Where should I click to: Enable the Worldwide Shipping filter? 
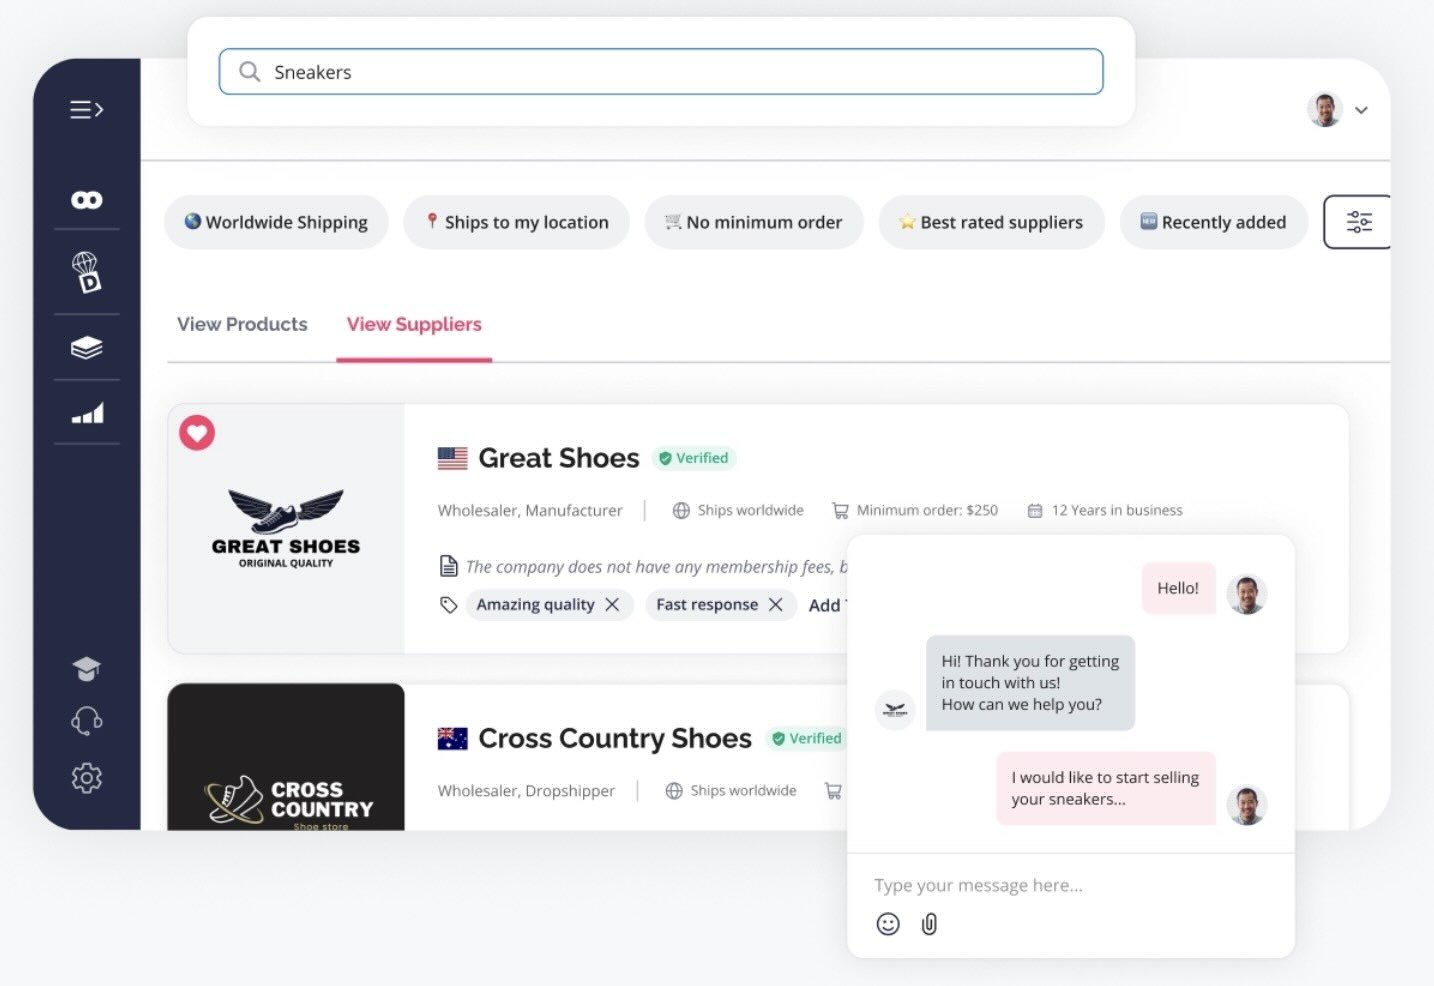276,222
